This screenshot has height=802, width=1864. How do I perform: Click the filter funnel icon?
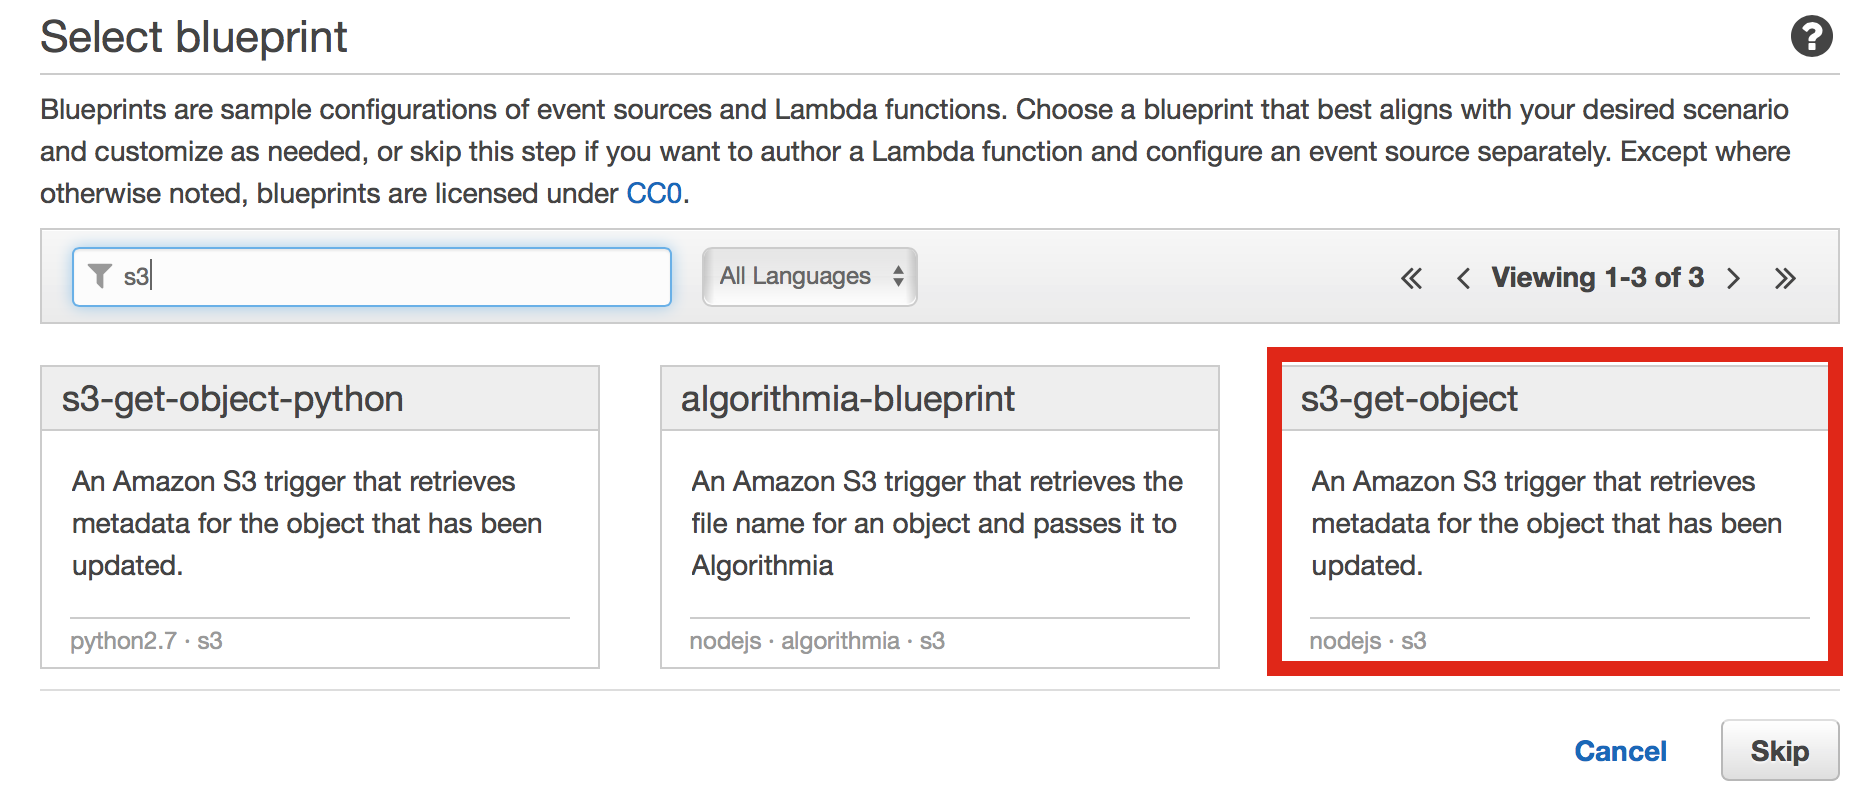(x=100, y=276)
